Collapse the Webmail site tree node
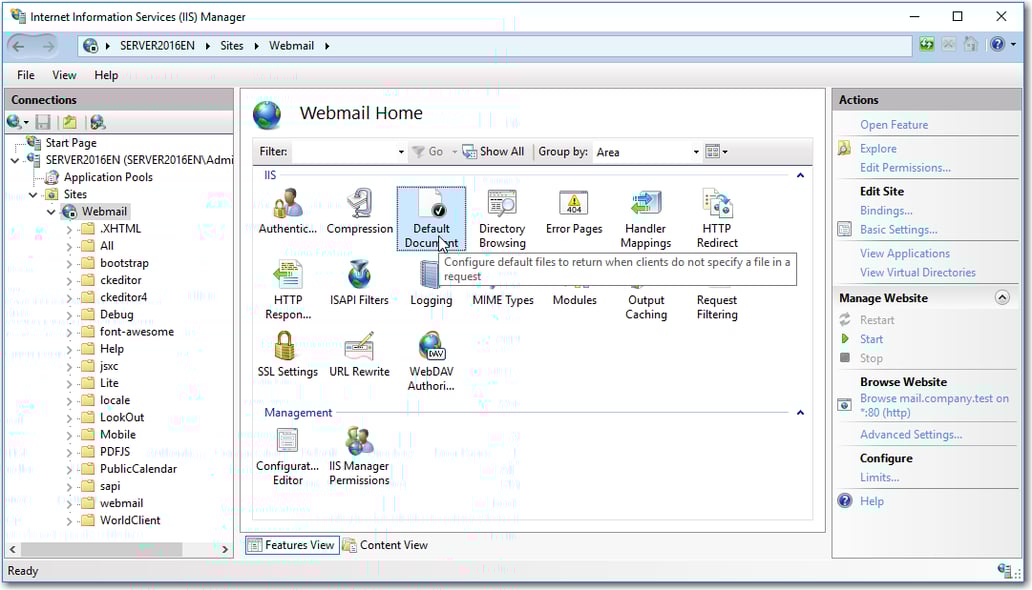 [52, 211]
